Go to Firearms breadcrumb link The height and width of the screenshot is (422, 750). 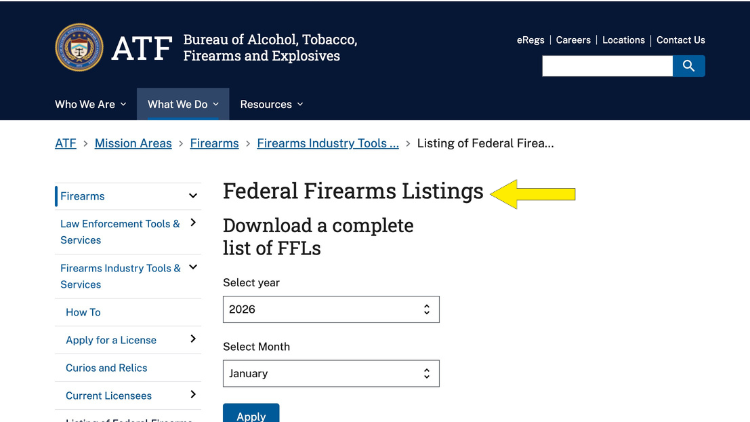click(214, 144)
